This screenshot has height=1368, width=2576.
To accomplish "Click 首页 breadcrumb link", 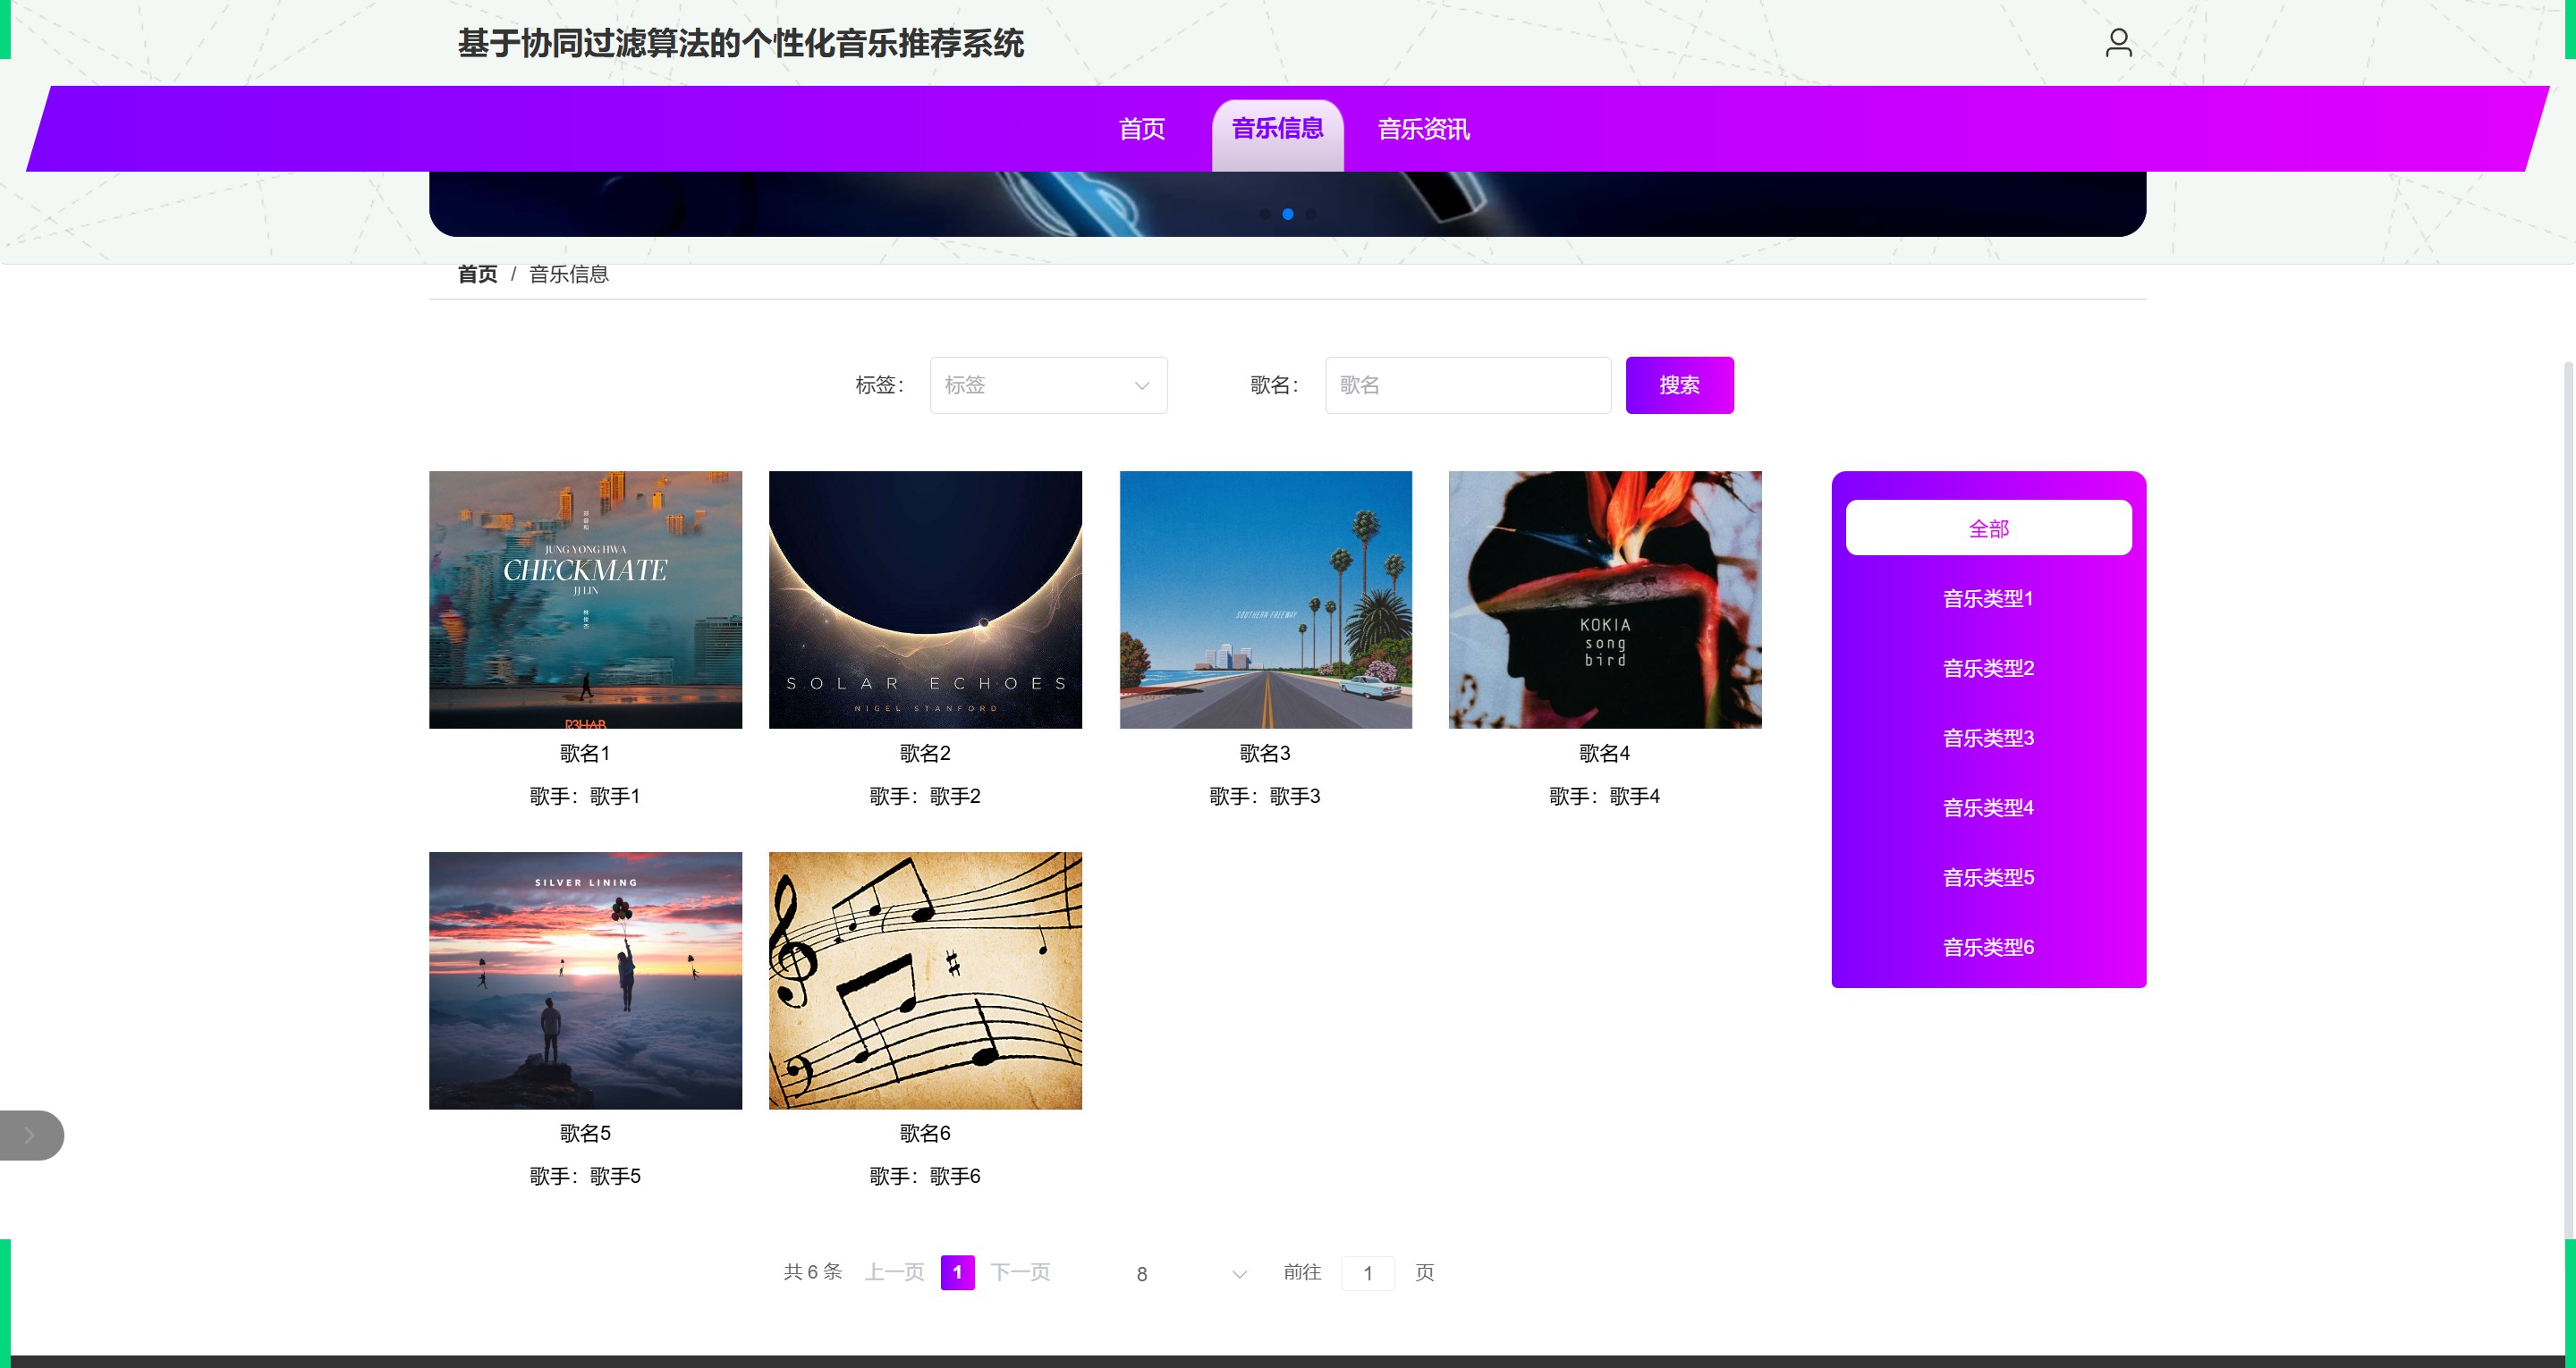I will click(477, 274).
